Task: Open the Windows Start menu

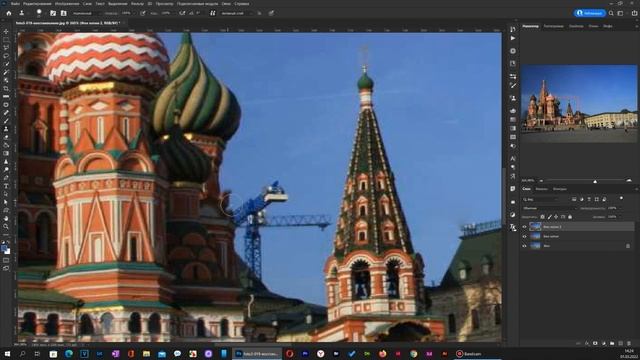Action: tap(7, 354)
